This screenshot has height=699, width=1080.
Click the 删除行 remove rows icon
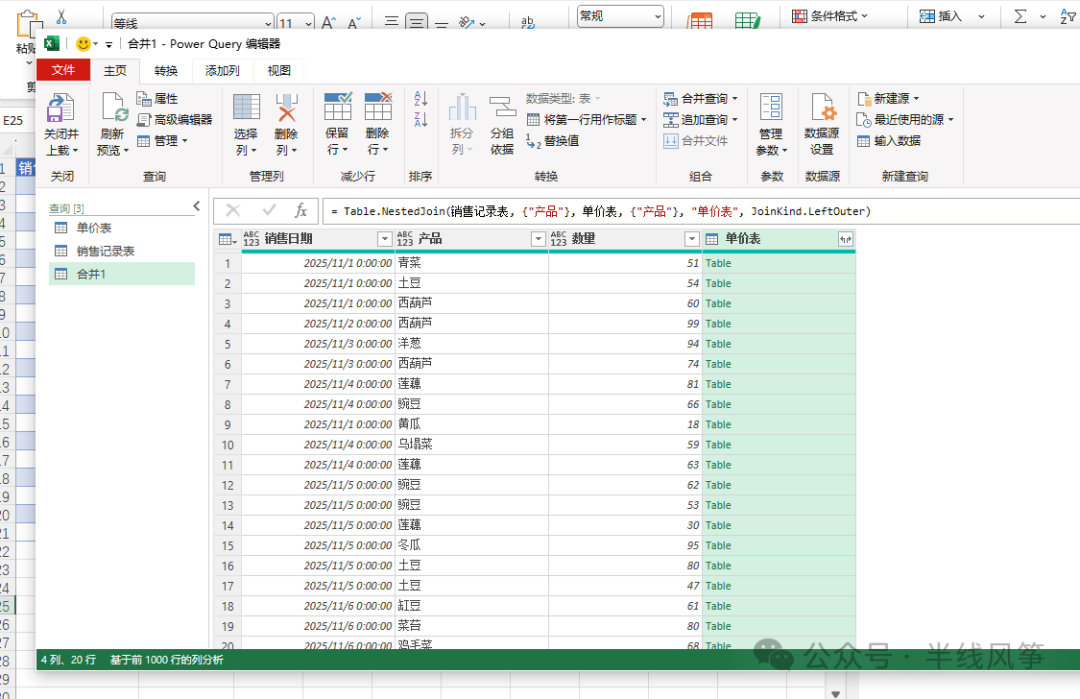378,107
